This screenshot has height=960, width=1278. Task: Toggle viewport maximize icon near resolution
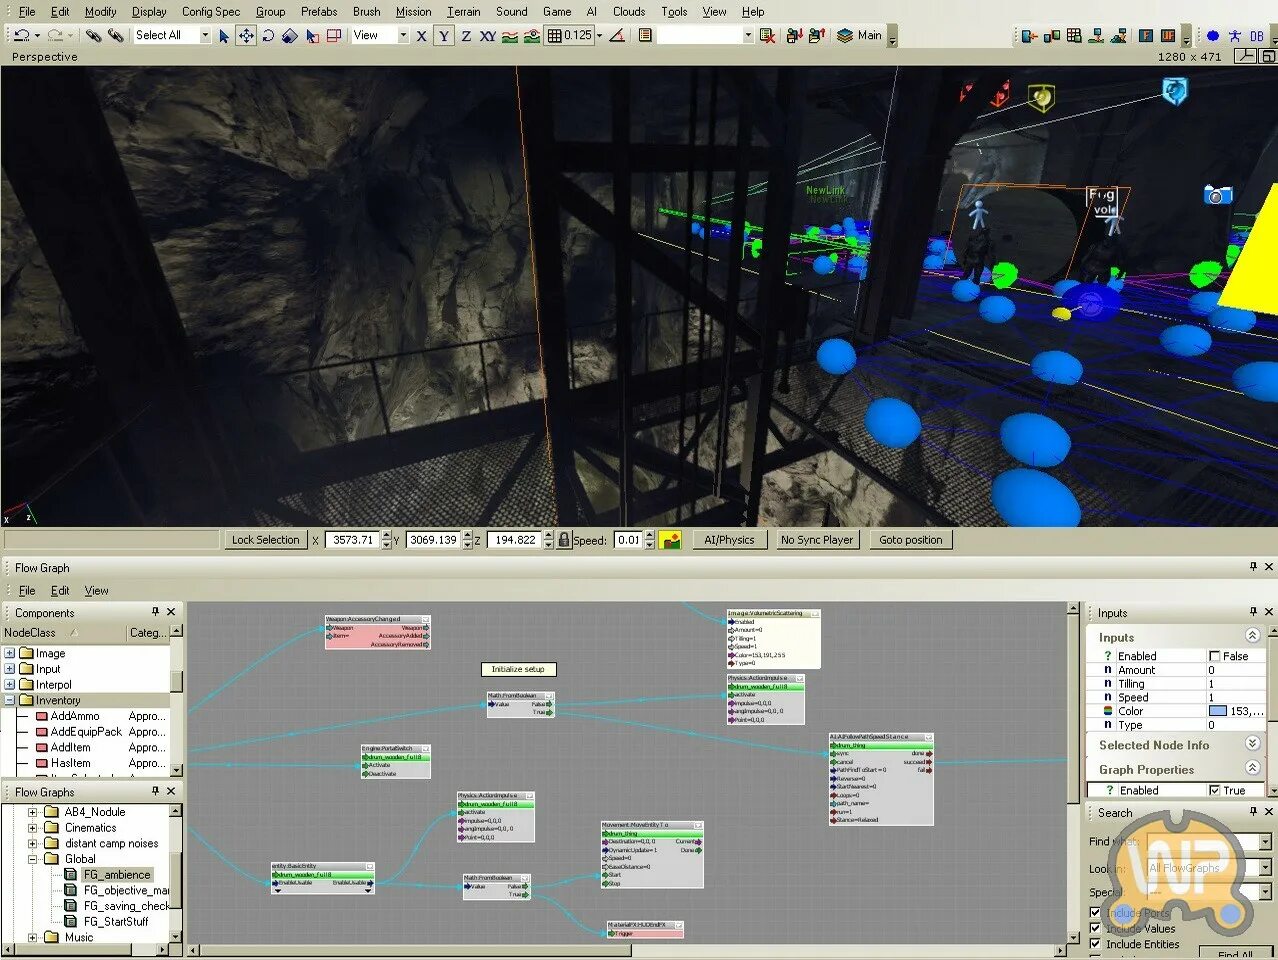1267,56
